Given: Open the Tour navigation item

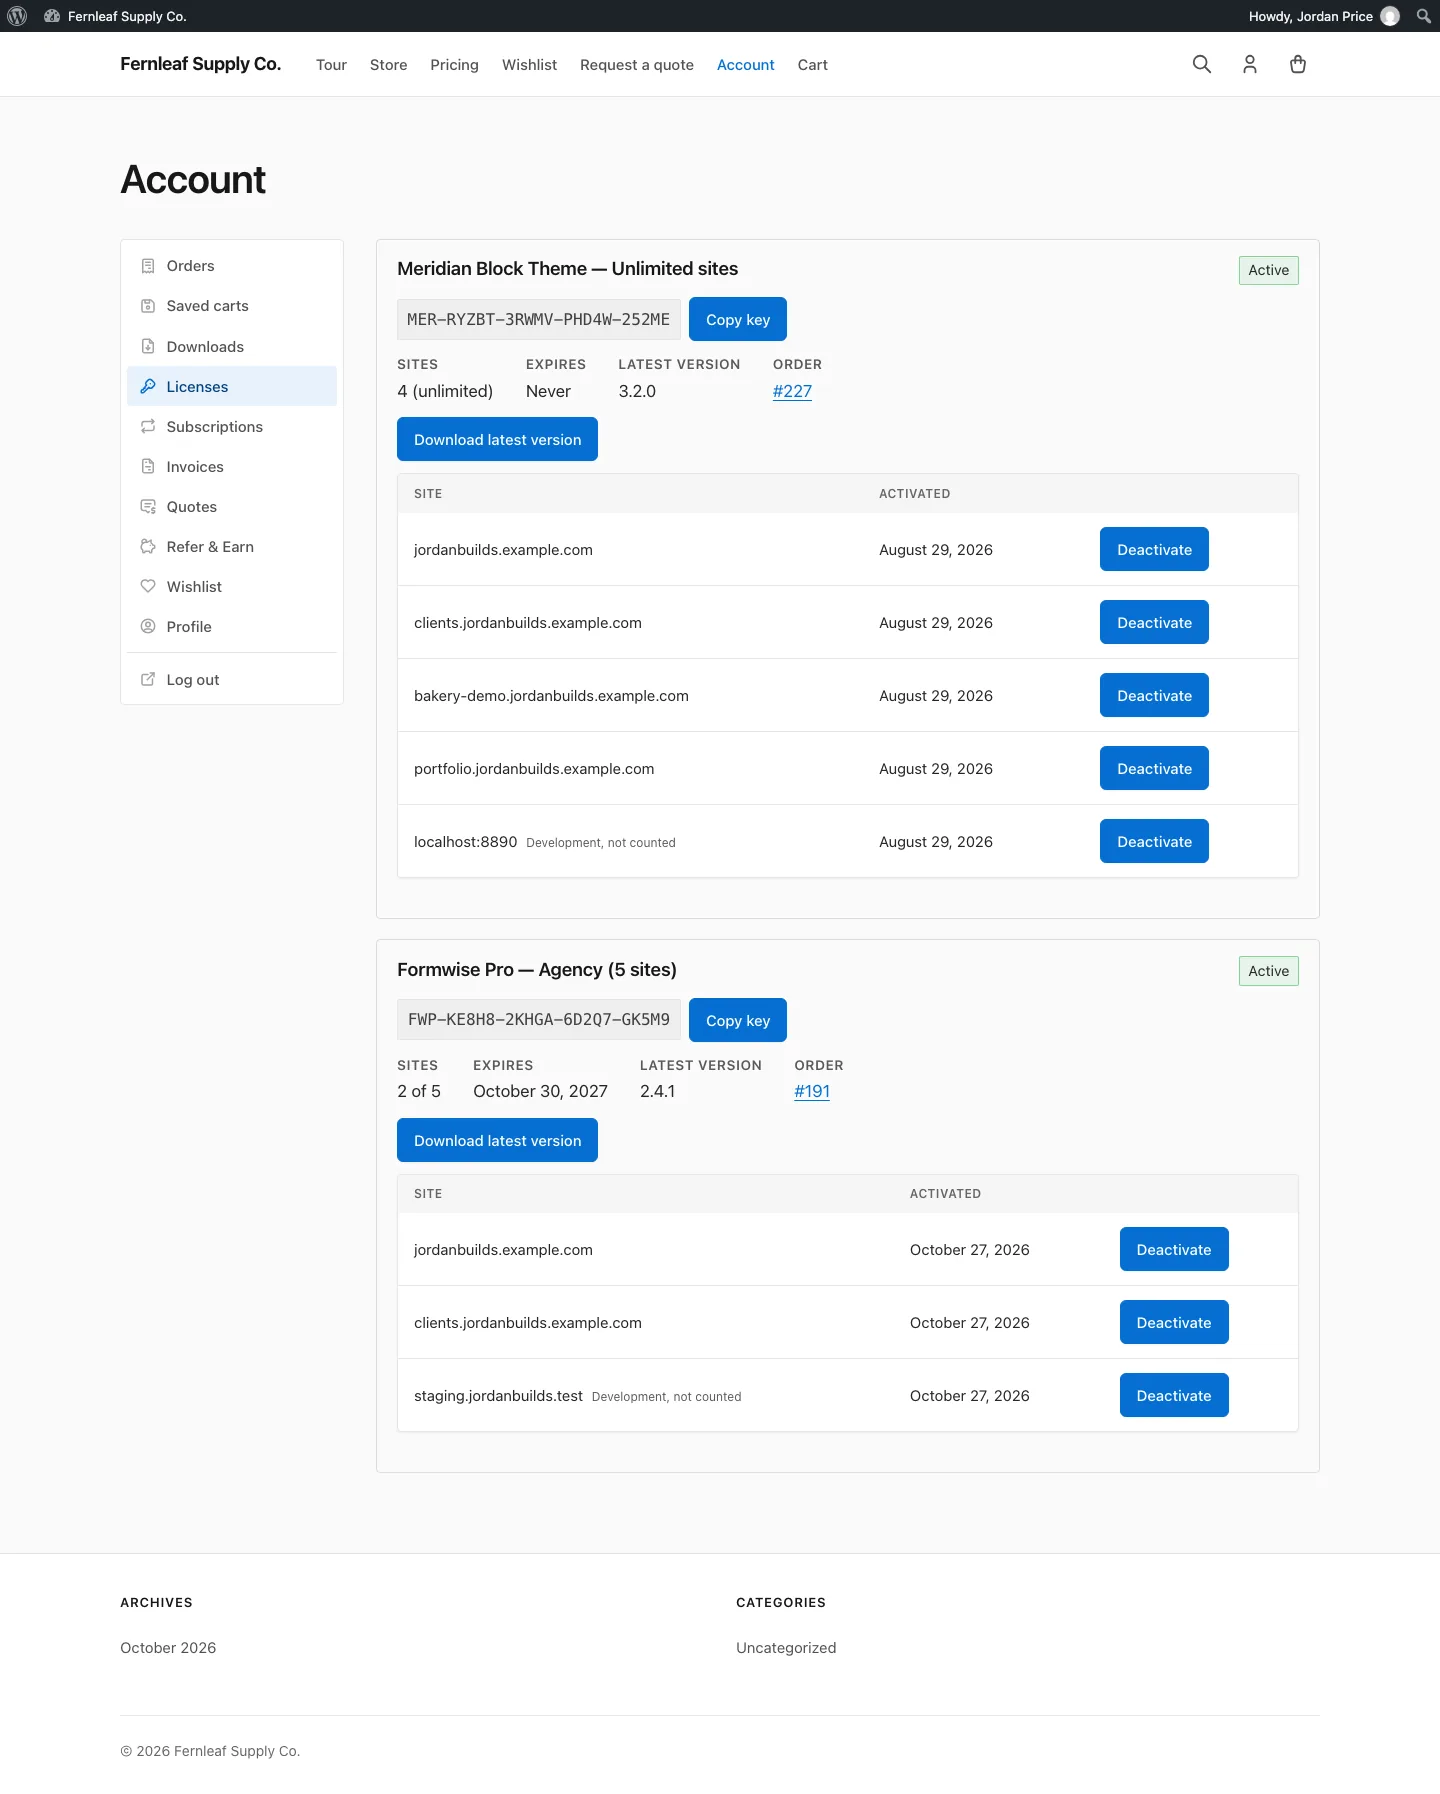Looking at the screenshot, I should 331,65.
